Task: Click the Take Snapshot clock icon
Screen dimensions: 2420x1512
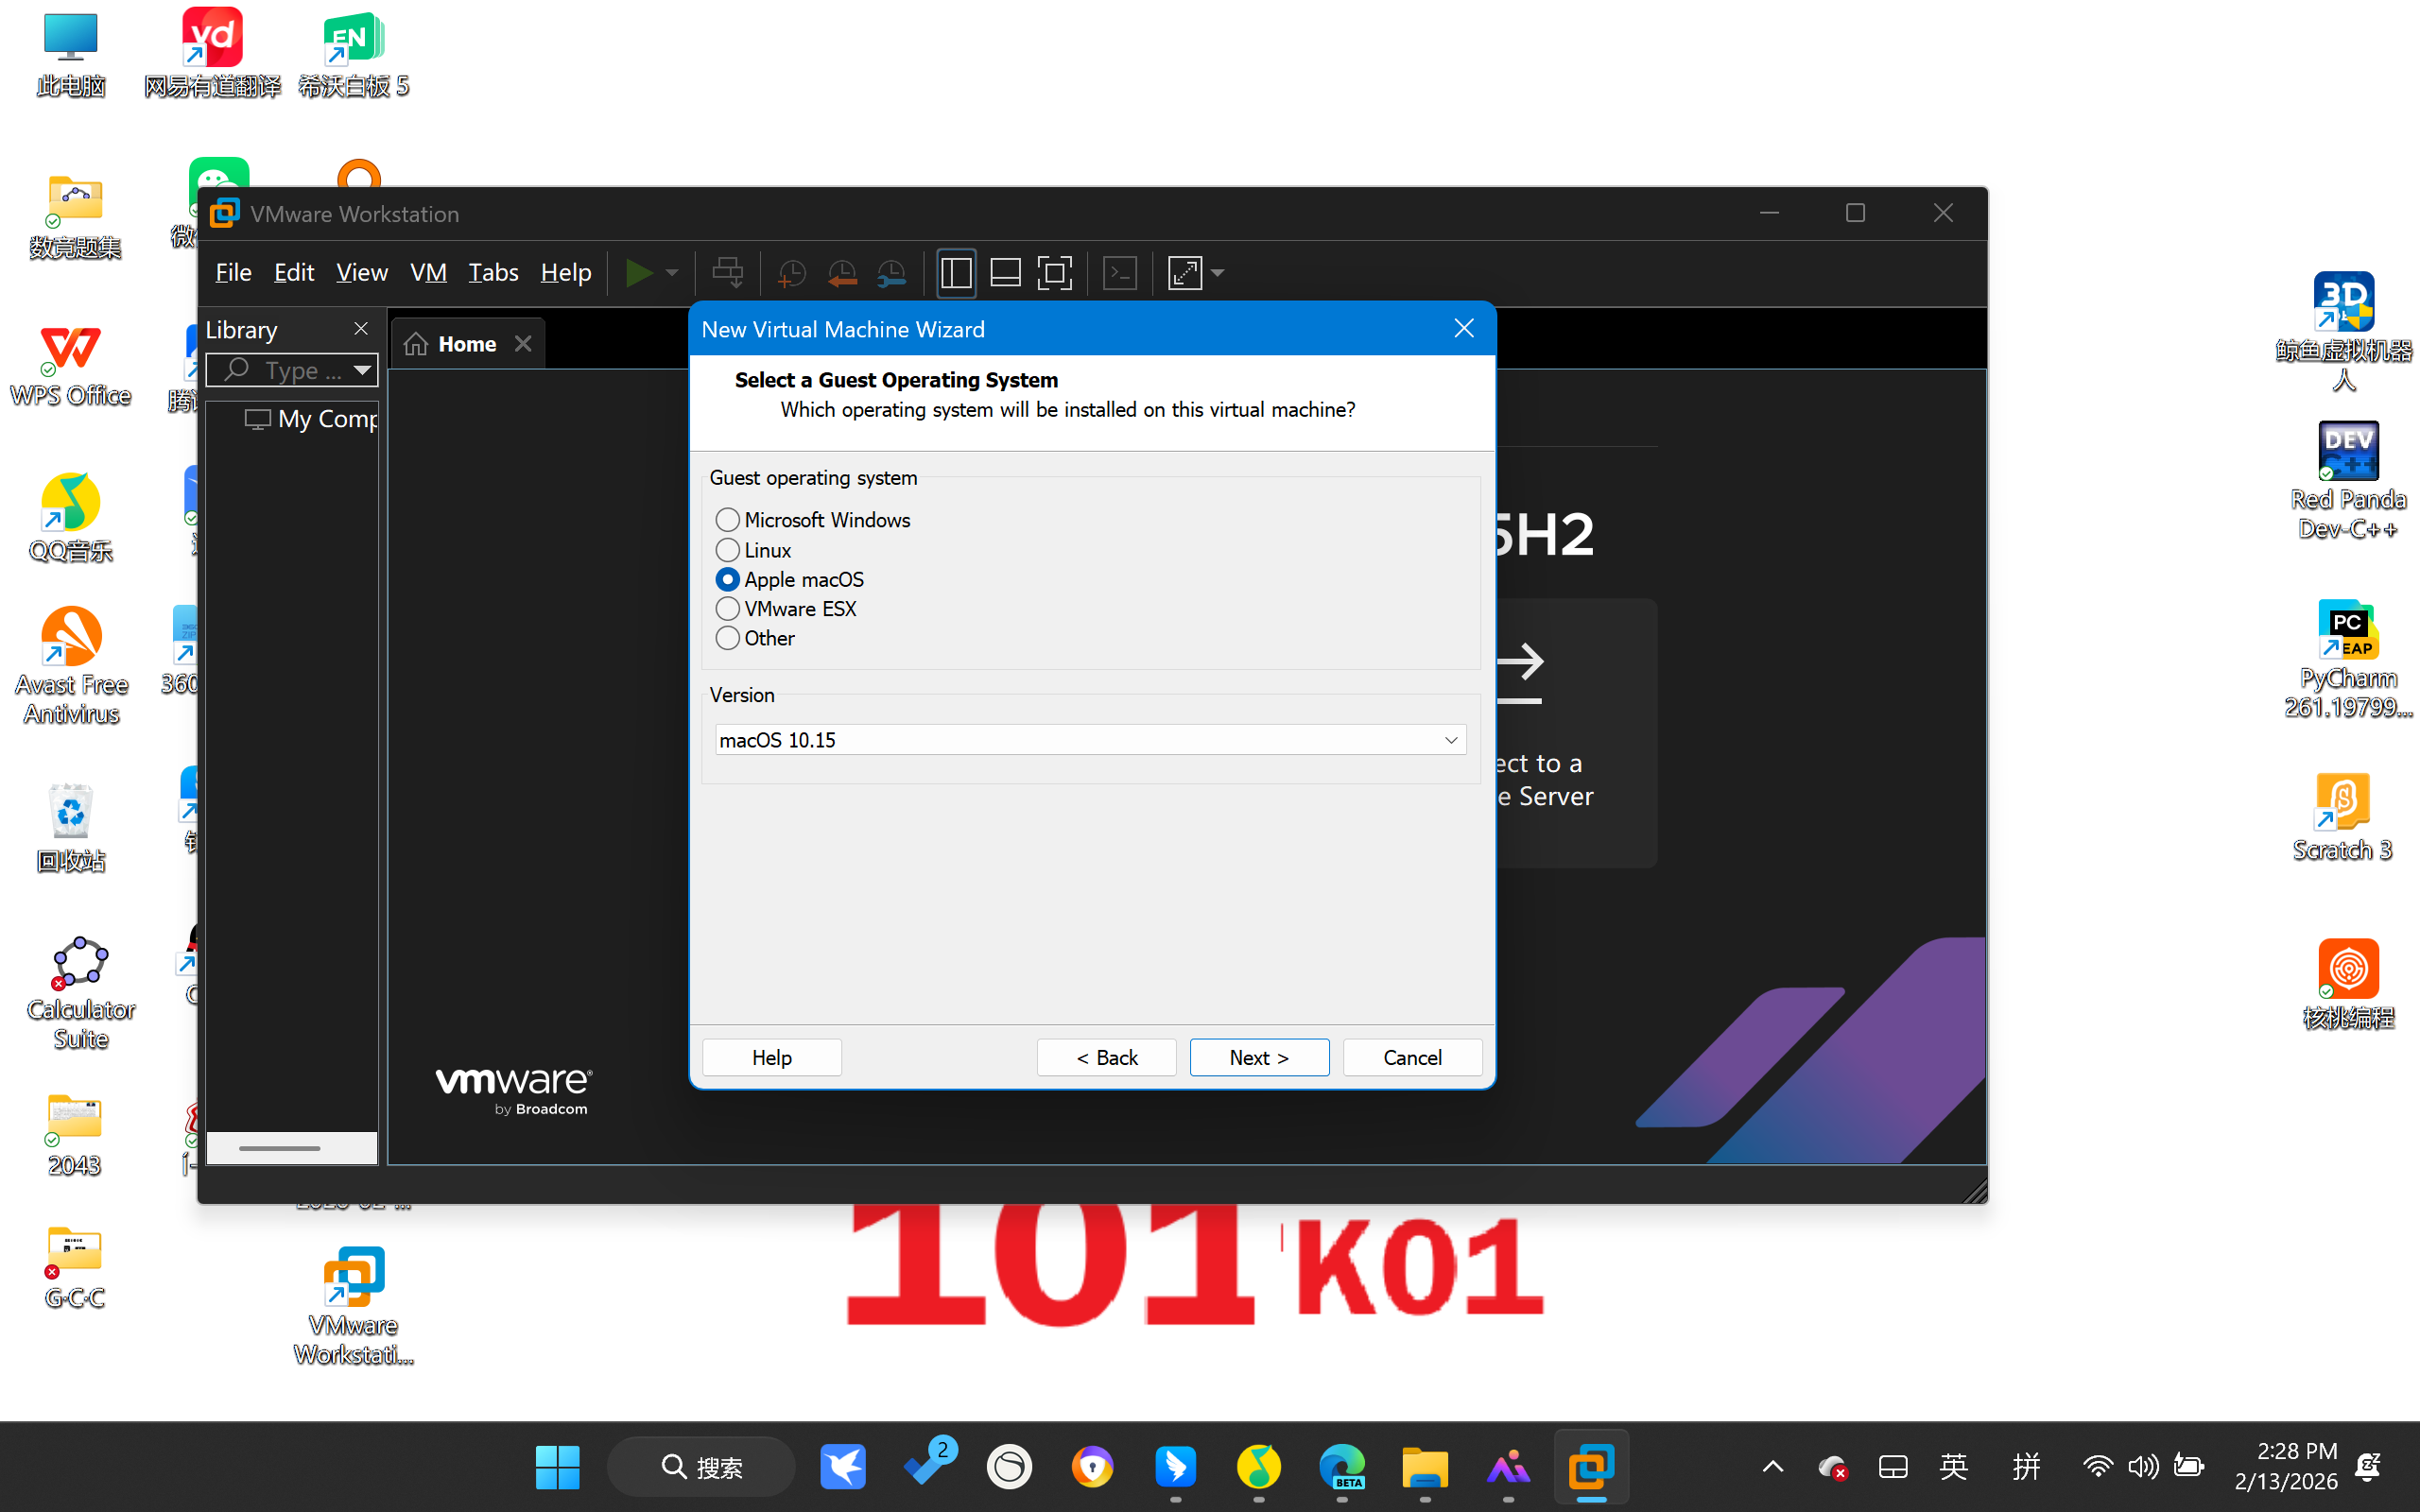Action: (x=791, y=272)
